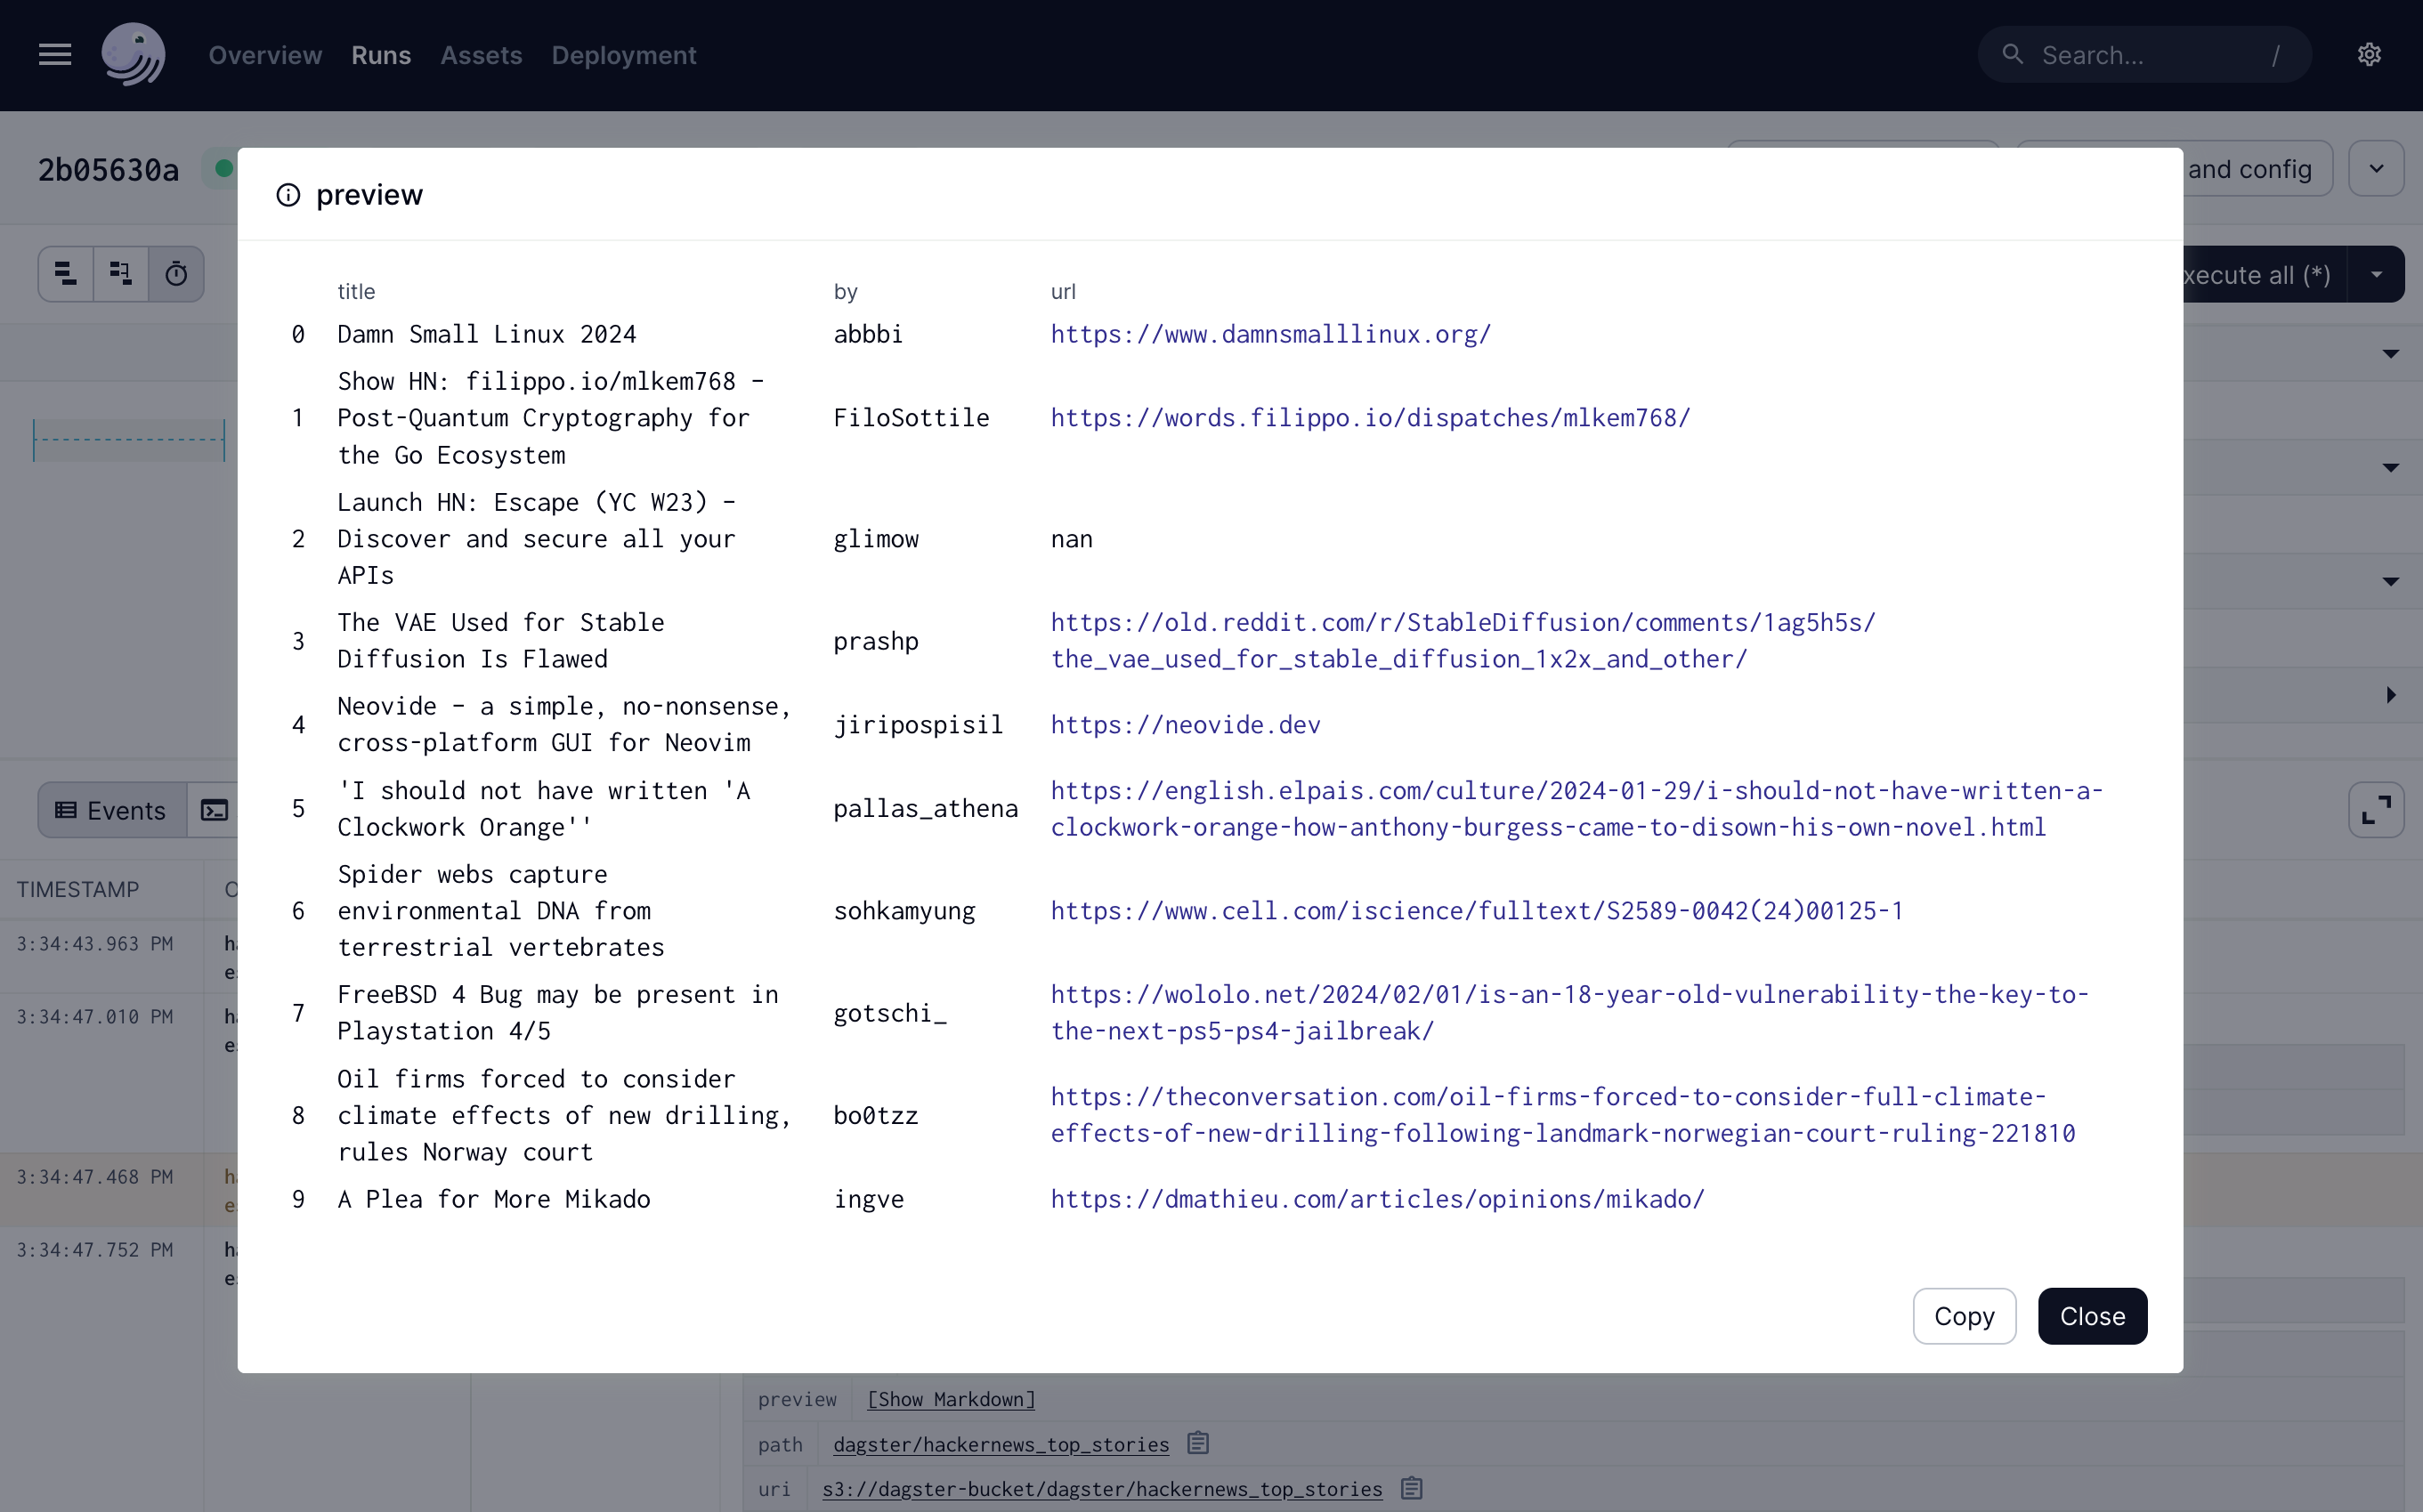Open the Assets tab
The height and width of the screenshot is (1512, 2423).
coord(481,55)
